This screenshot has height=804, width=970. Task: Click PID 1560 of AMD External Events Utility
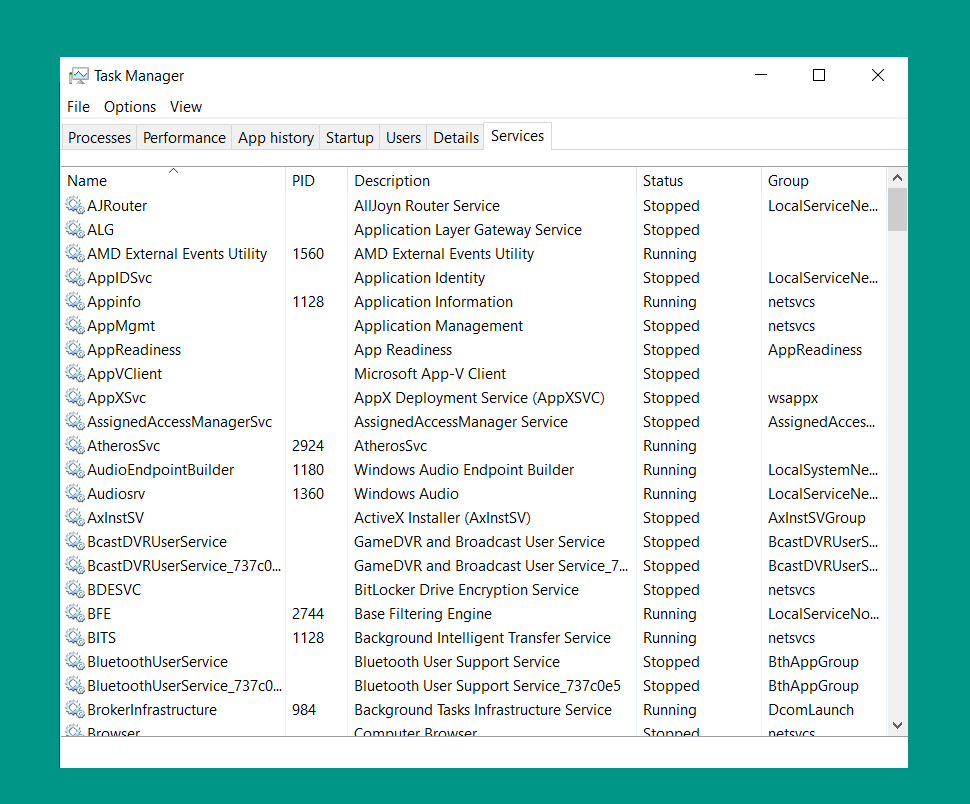(x=308, y=254)
